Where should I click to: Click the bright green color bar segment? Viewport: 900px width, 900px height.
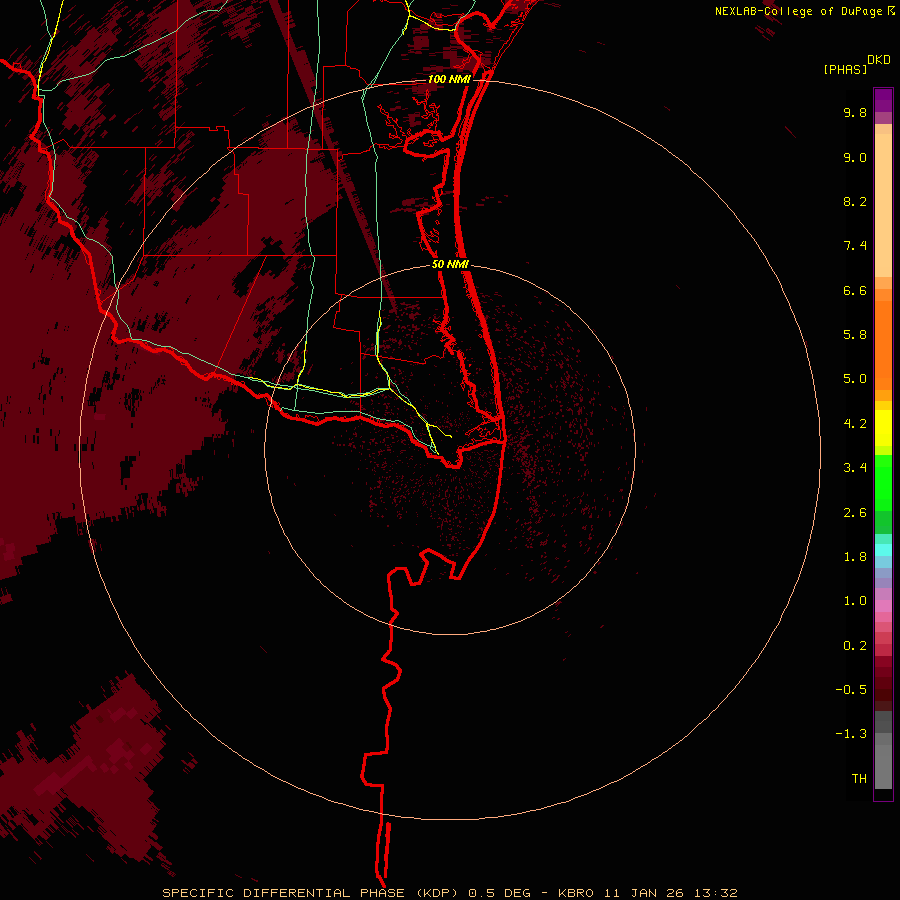coord(883,482)
